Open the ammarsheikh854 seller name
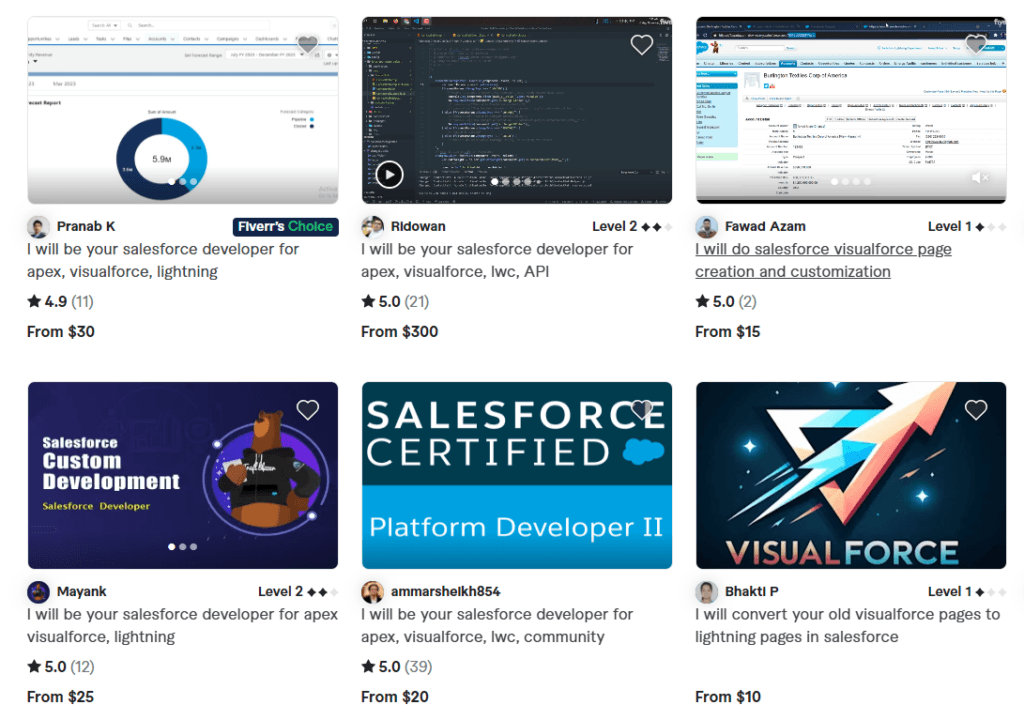 click(445, 591)
